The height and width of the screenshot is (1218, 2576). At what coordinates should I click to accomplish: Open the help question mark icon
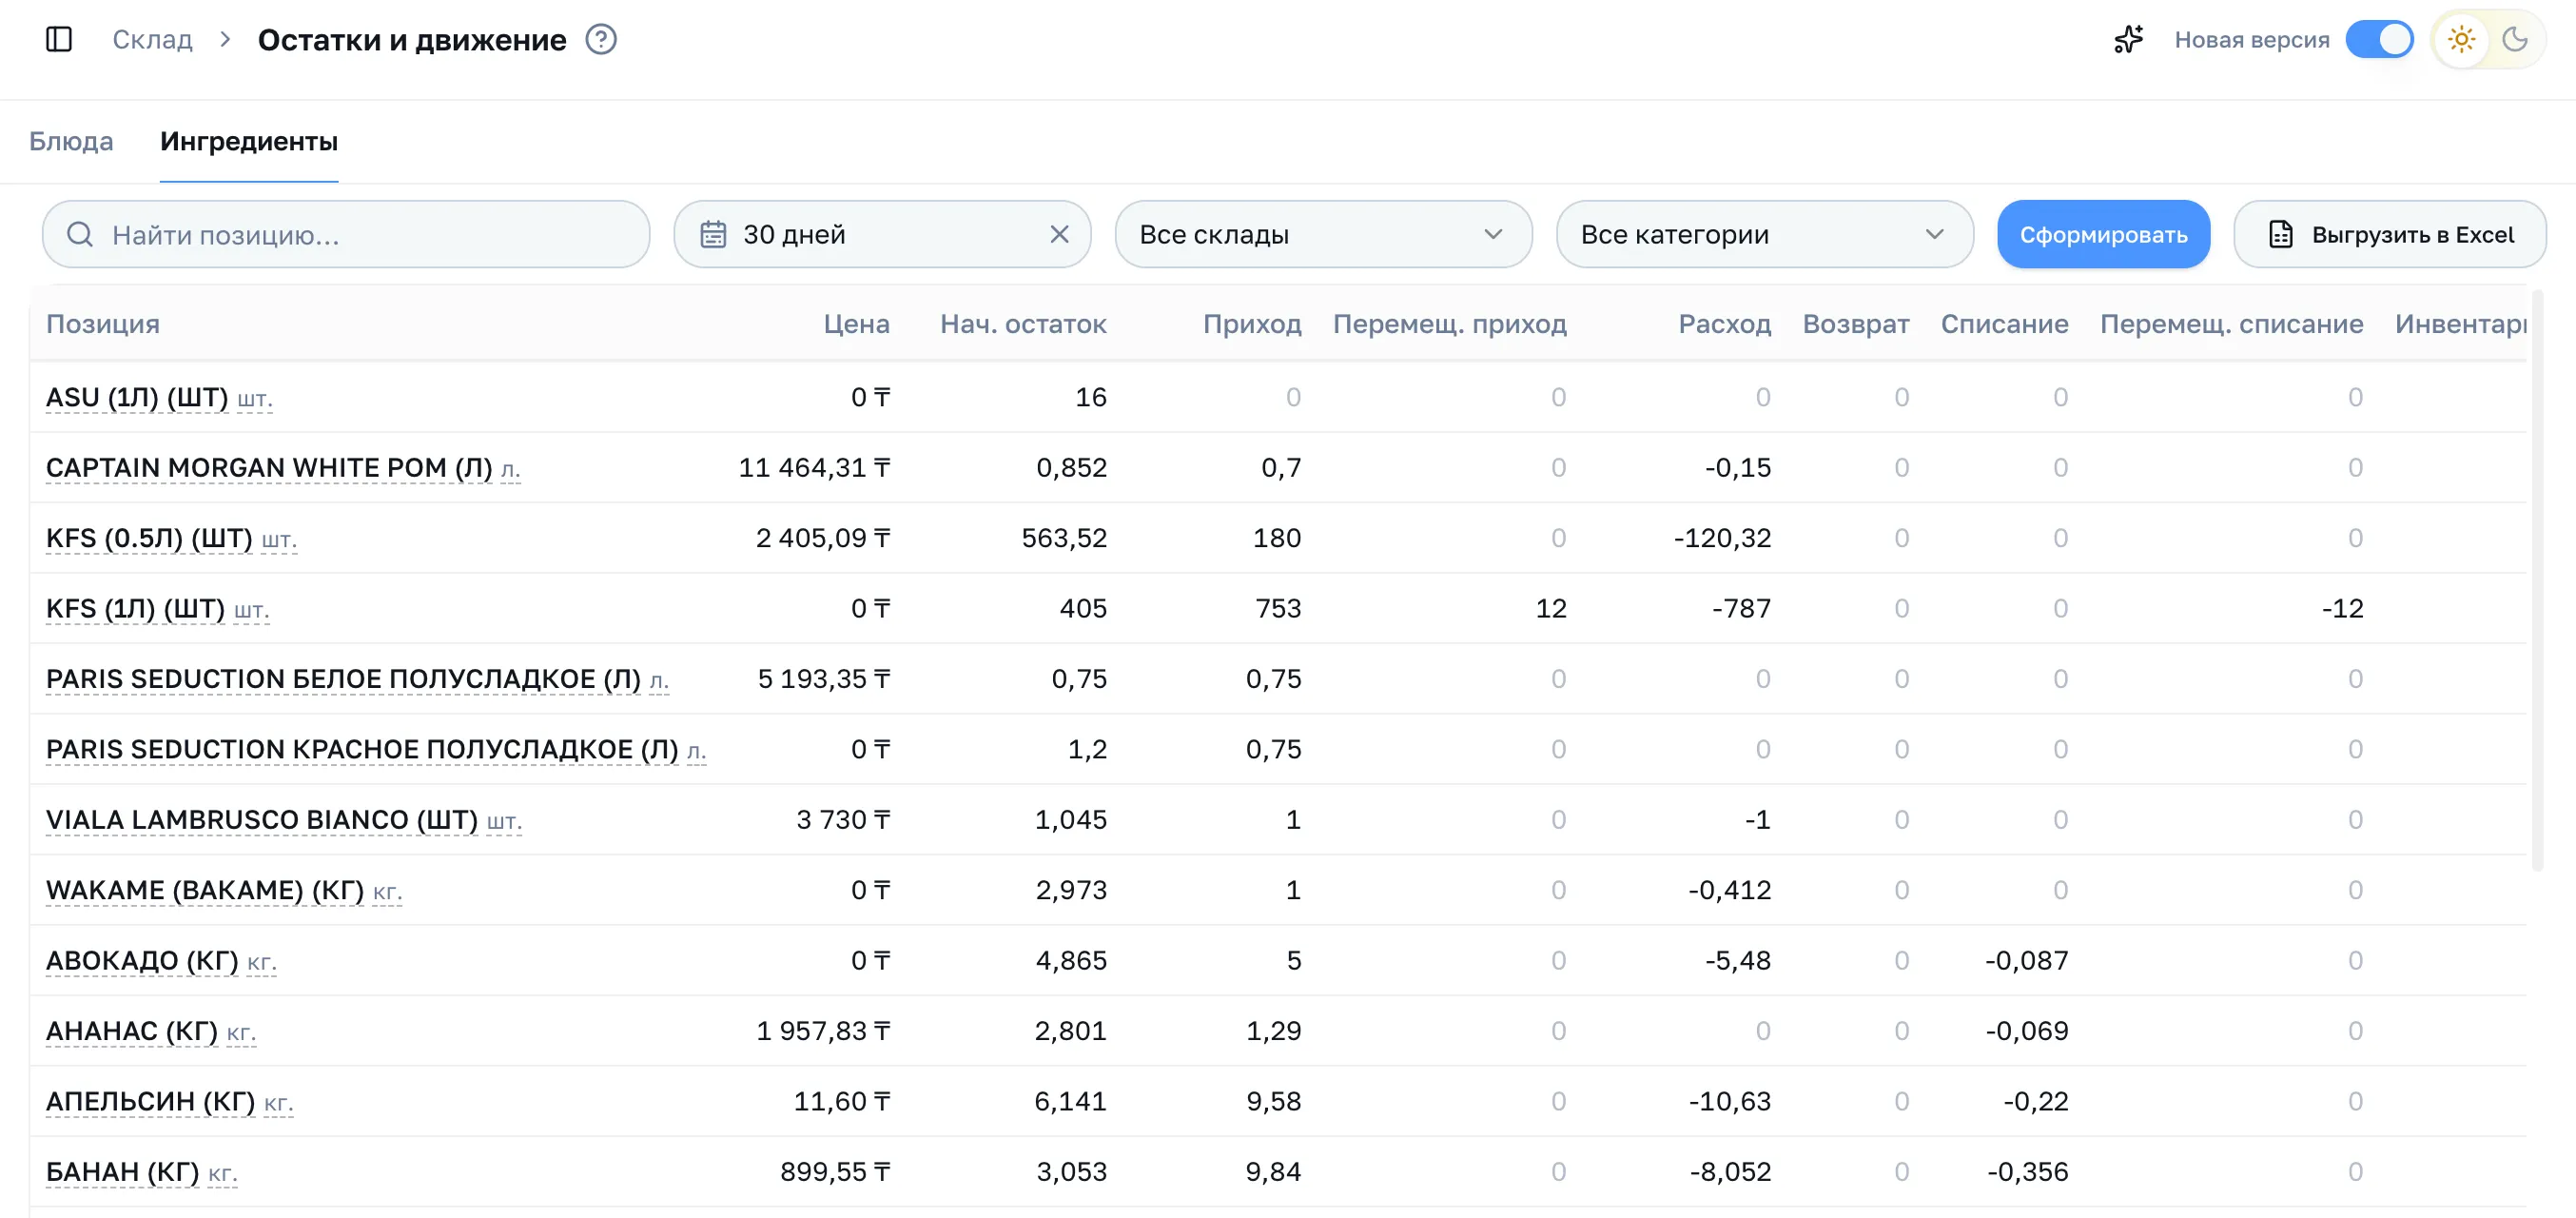point(601,39)
